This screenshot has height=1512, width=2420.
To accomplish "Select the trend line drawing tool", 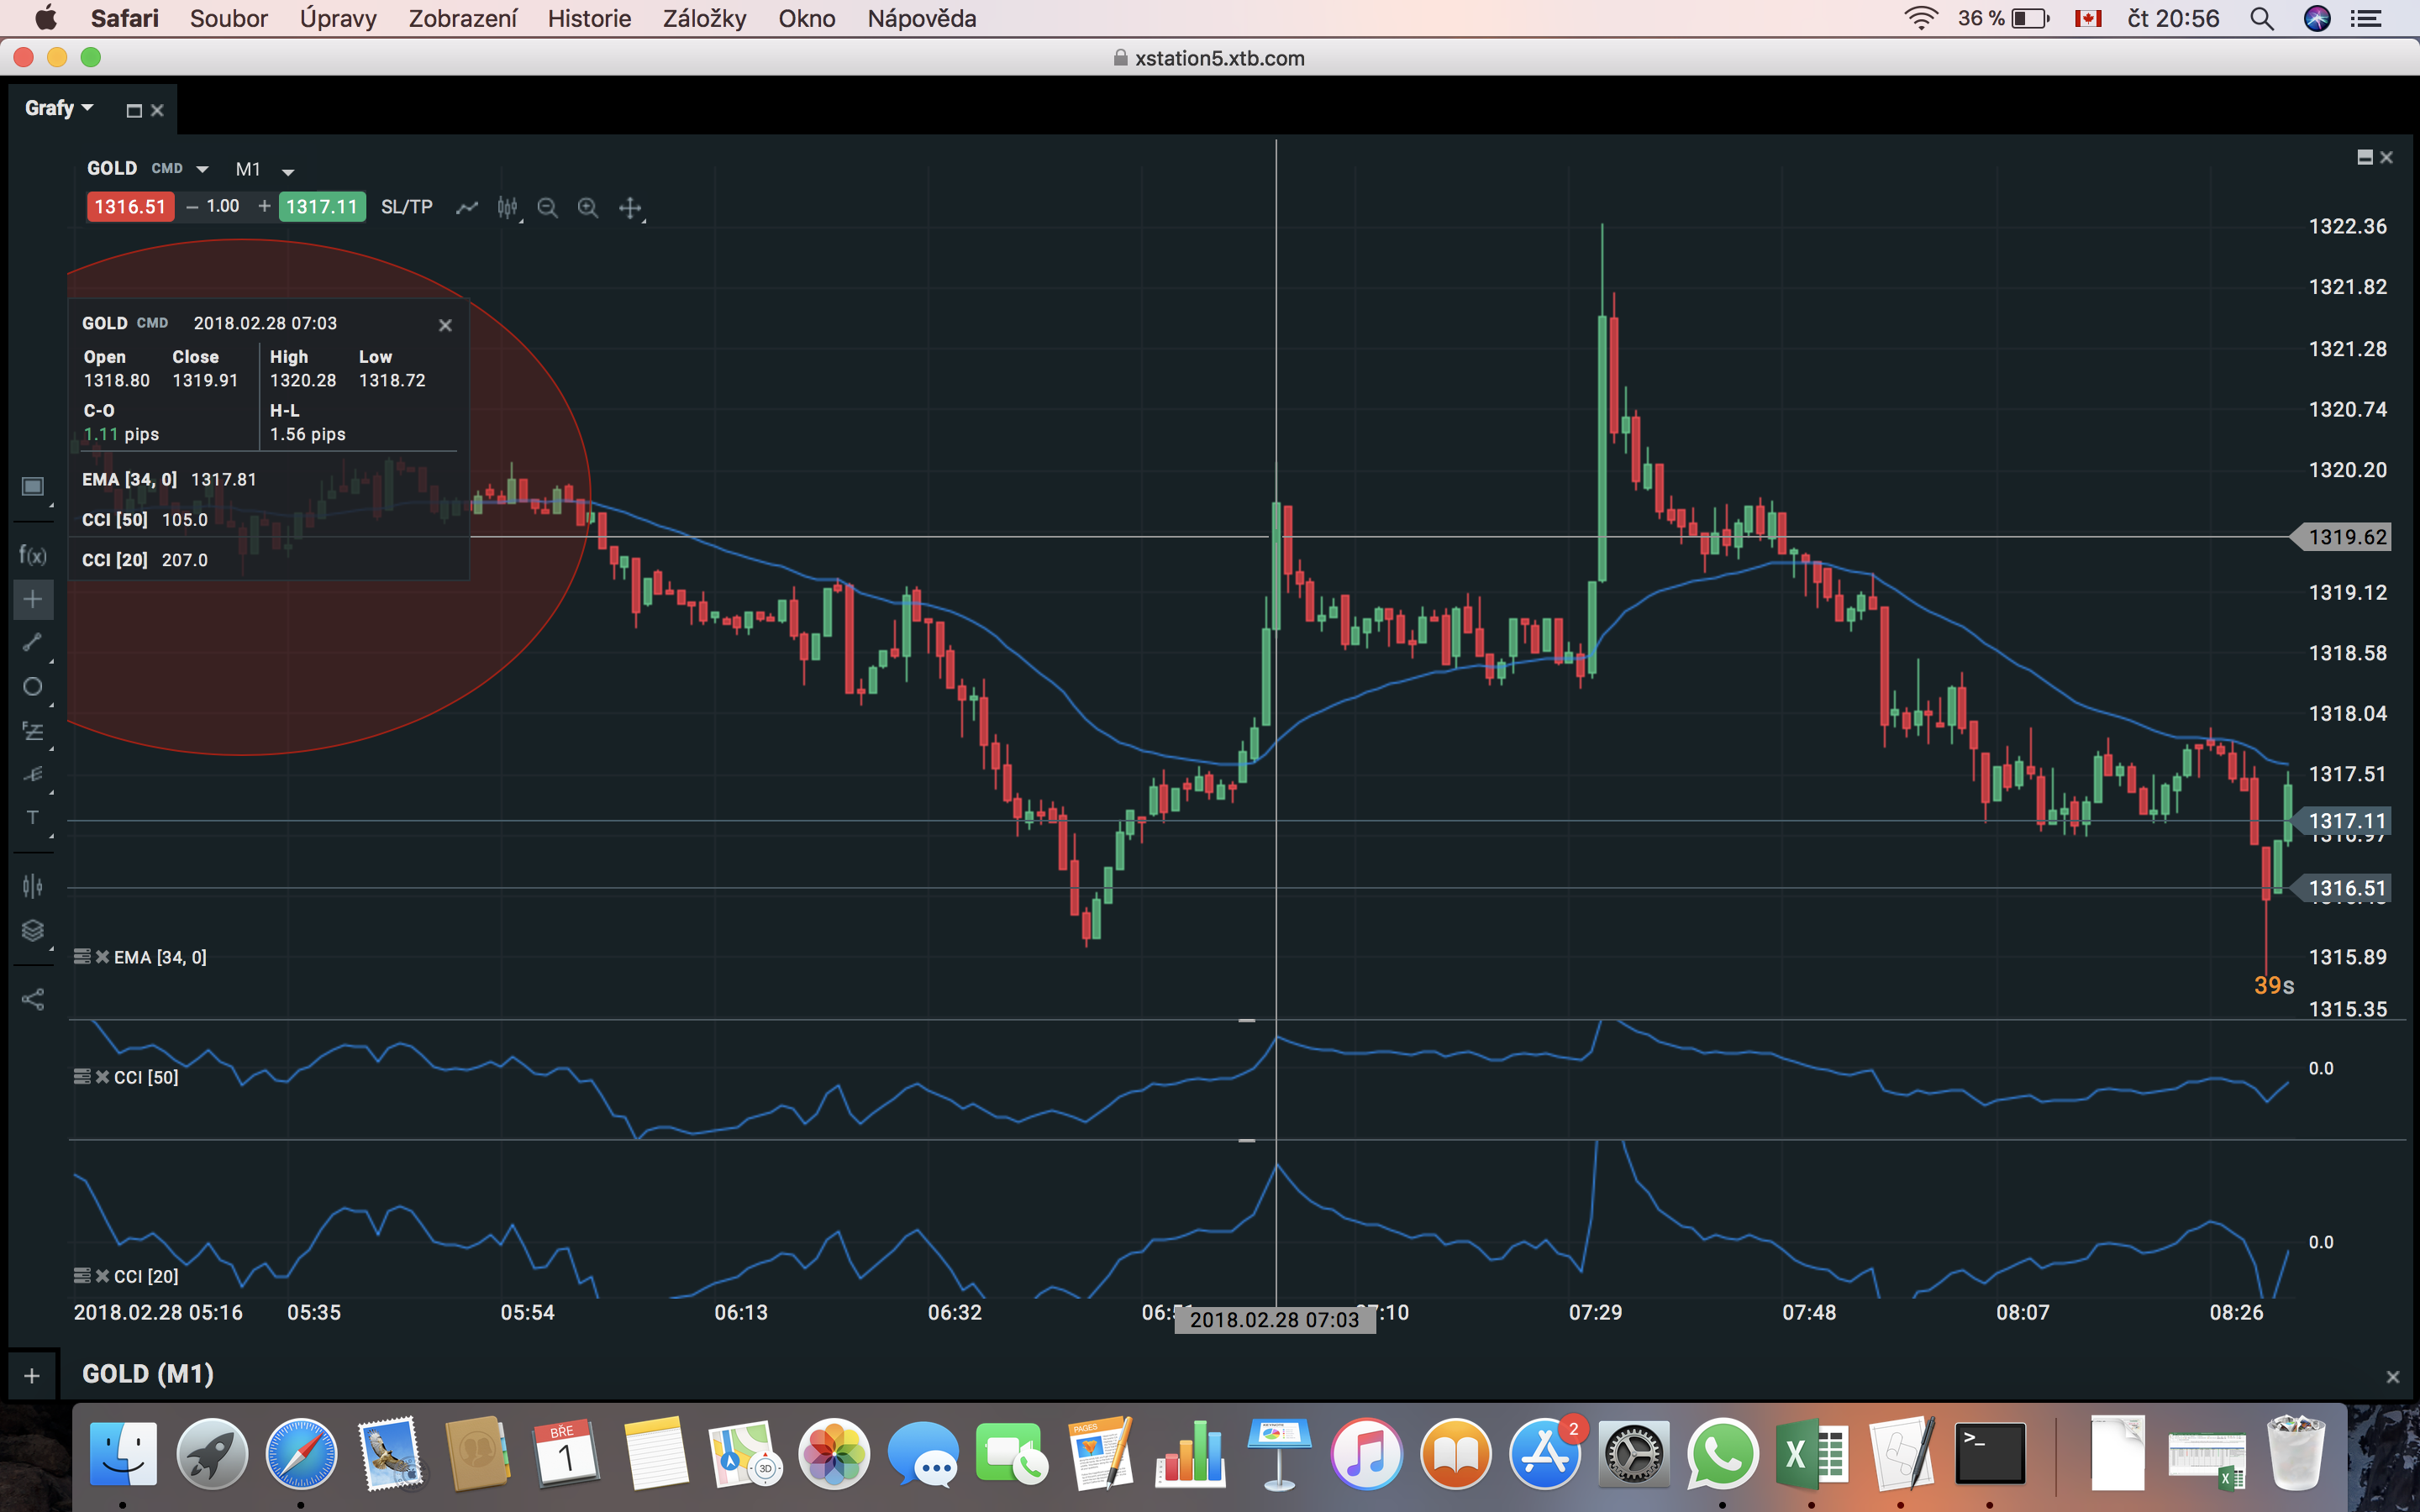I will pyautogui.click(x=32, y=642).
